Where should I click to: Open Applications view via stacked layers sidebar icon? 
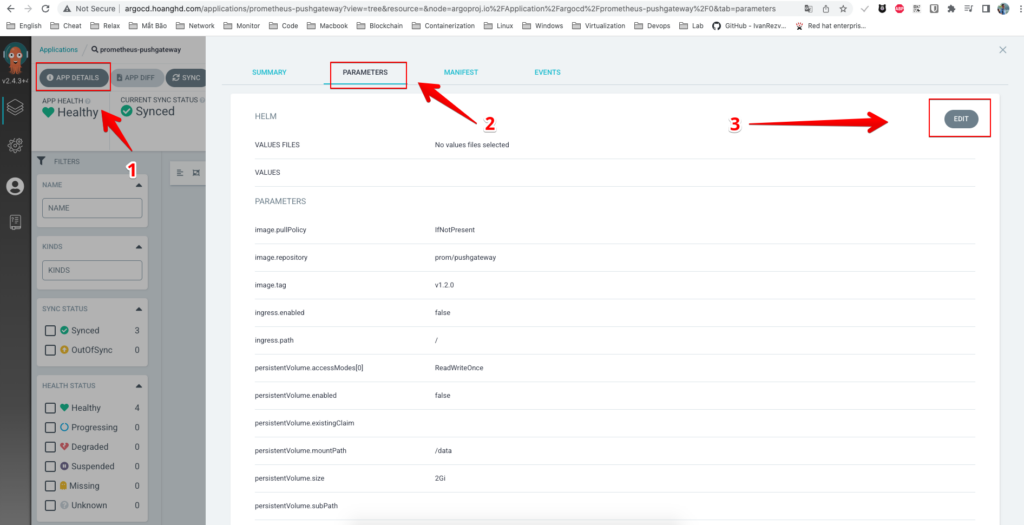click(15, 108)
